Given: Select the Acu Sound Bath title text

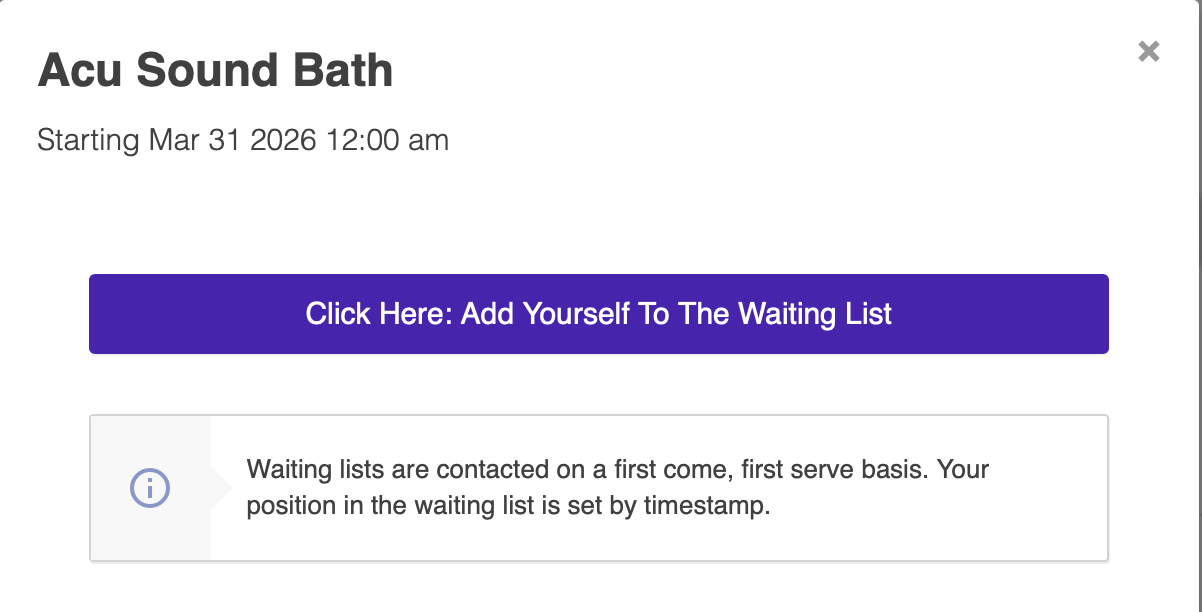Looking at the screenshot, I should point(216,70).
